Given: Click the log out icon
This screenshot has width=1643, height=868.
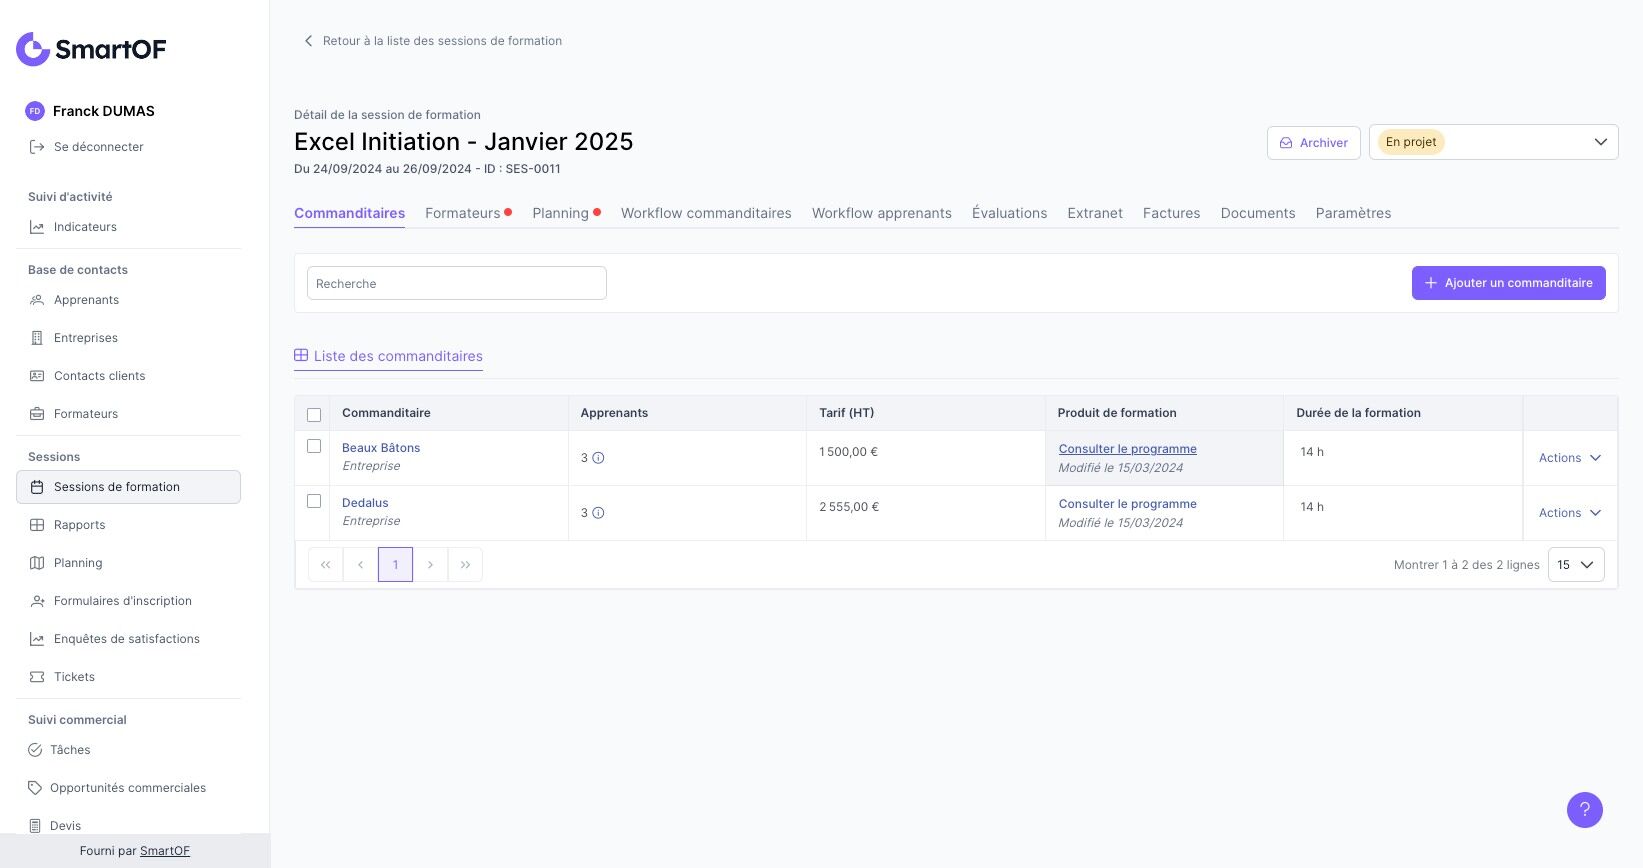Looking at the screenshot, I should click(37, 147).
